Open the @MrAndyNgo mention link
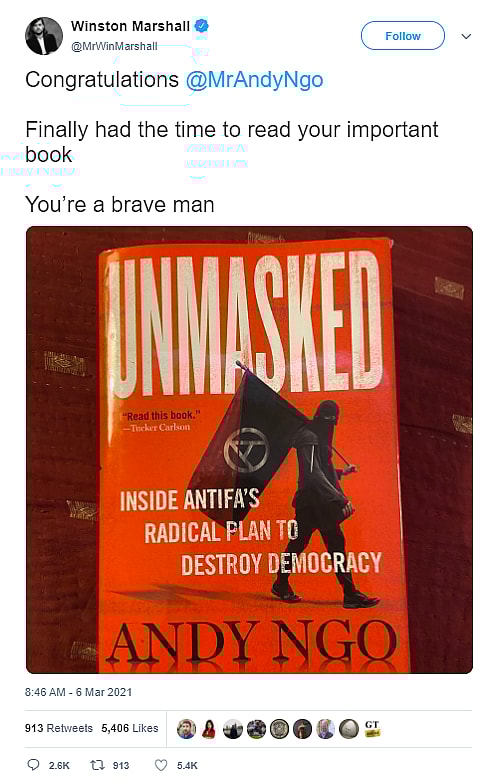 tap(254, 79)
